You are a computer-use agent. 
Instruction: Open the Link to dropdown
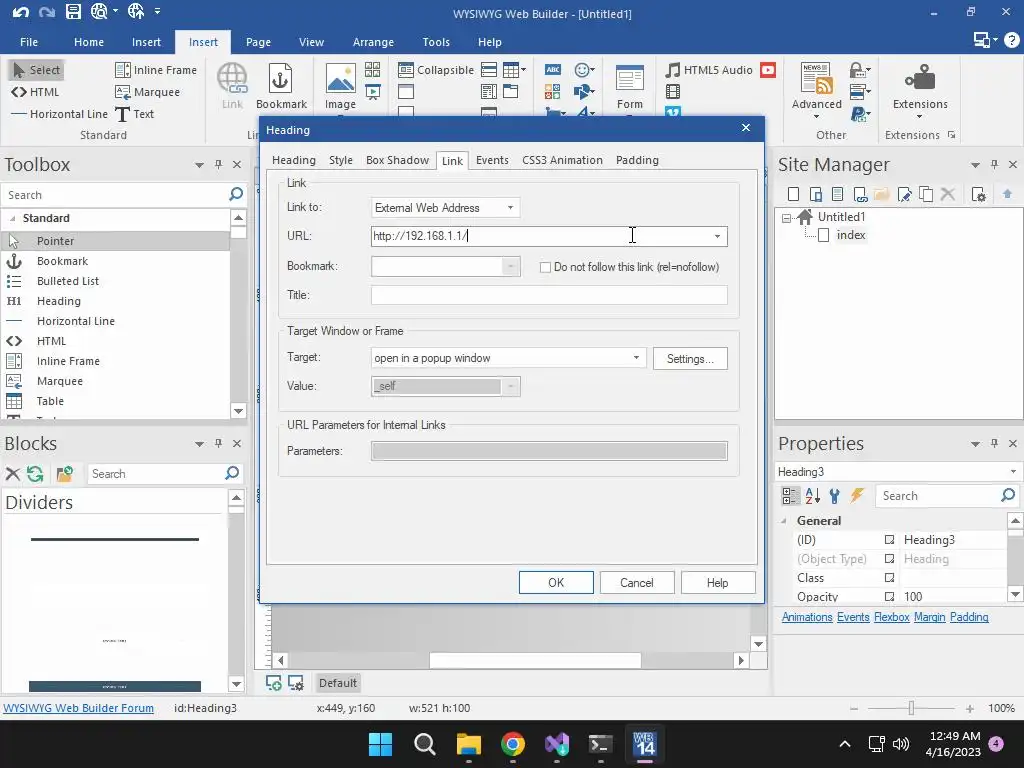coord(446,208)
